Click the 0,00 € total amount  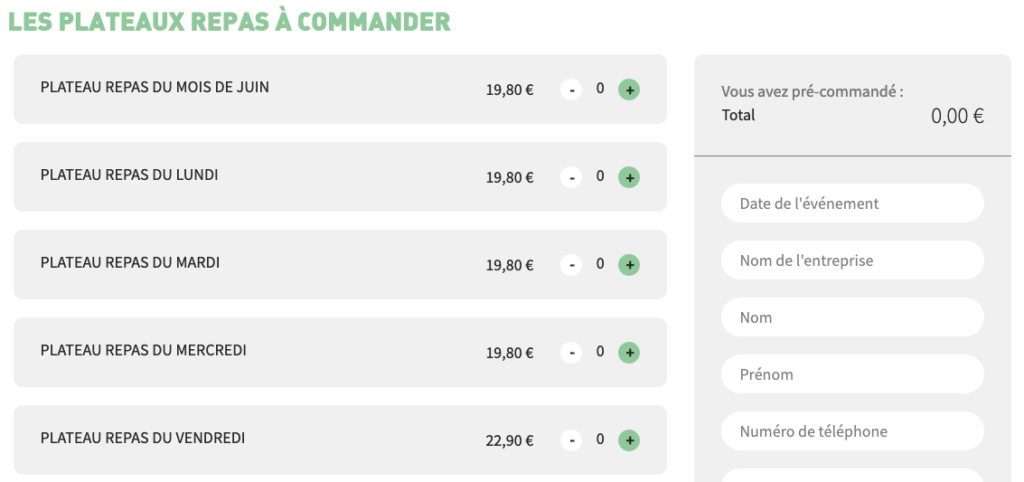click(x=957, y=116)
